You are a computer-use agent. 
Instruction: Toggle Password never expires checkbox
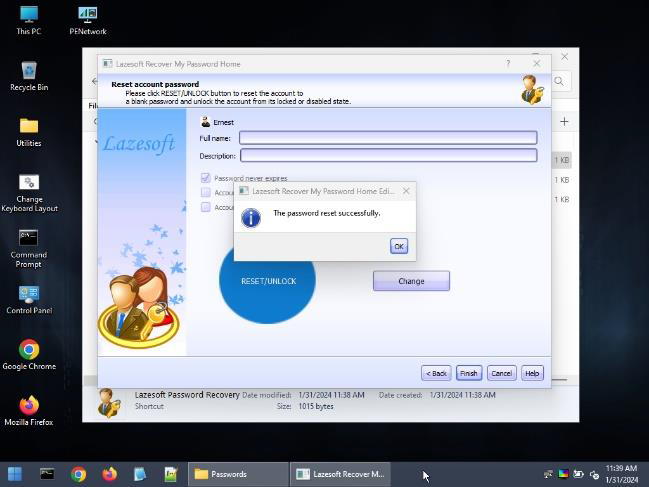205,178
